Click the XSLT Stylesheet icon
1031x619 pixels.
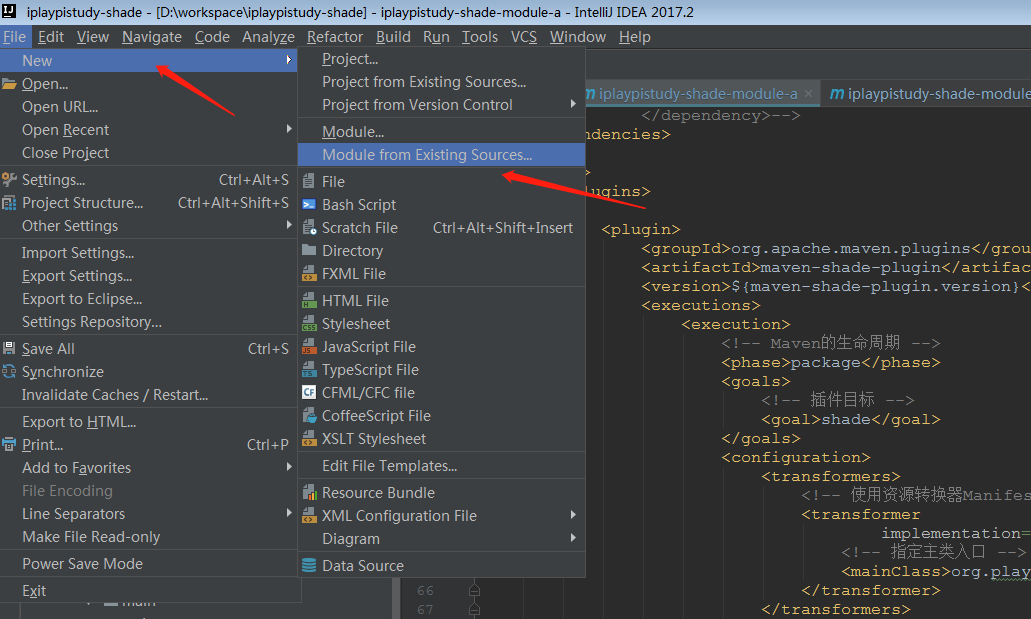[308, 439]
